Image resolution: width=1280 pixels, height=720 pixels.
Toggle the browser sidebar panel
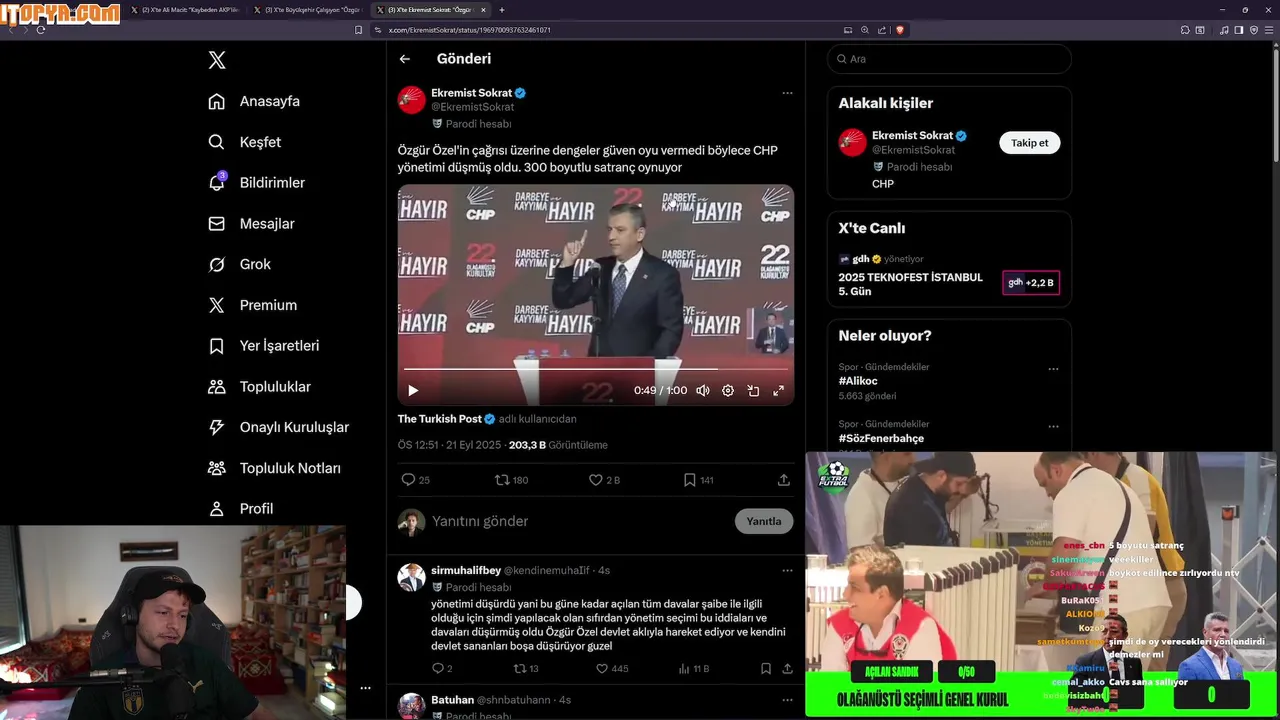(1239, 30)
